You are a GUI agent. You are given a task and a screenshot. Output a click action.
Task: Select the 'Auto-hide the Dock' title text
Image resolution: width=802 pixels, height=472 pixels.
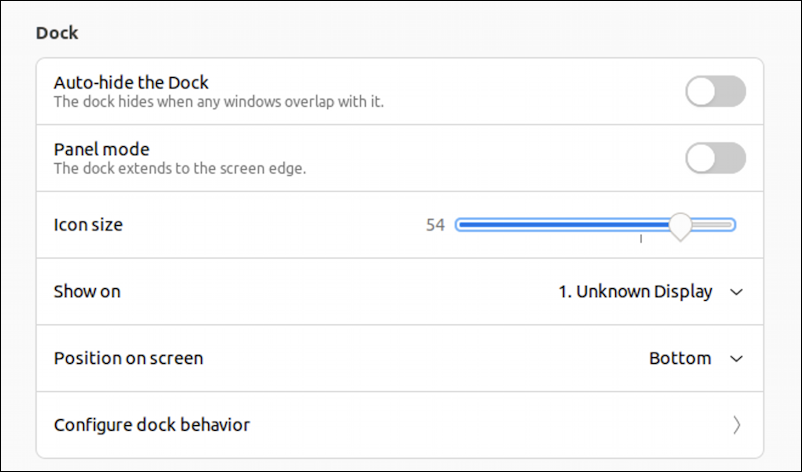(131, 82)
